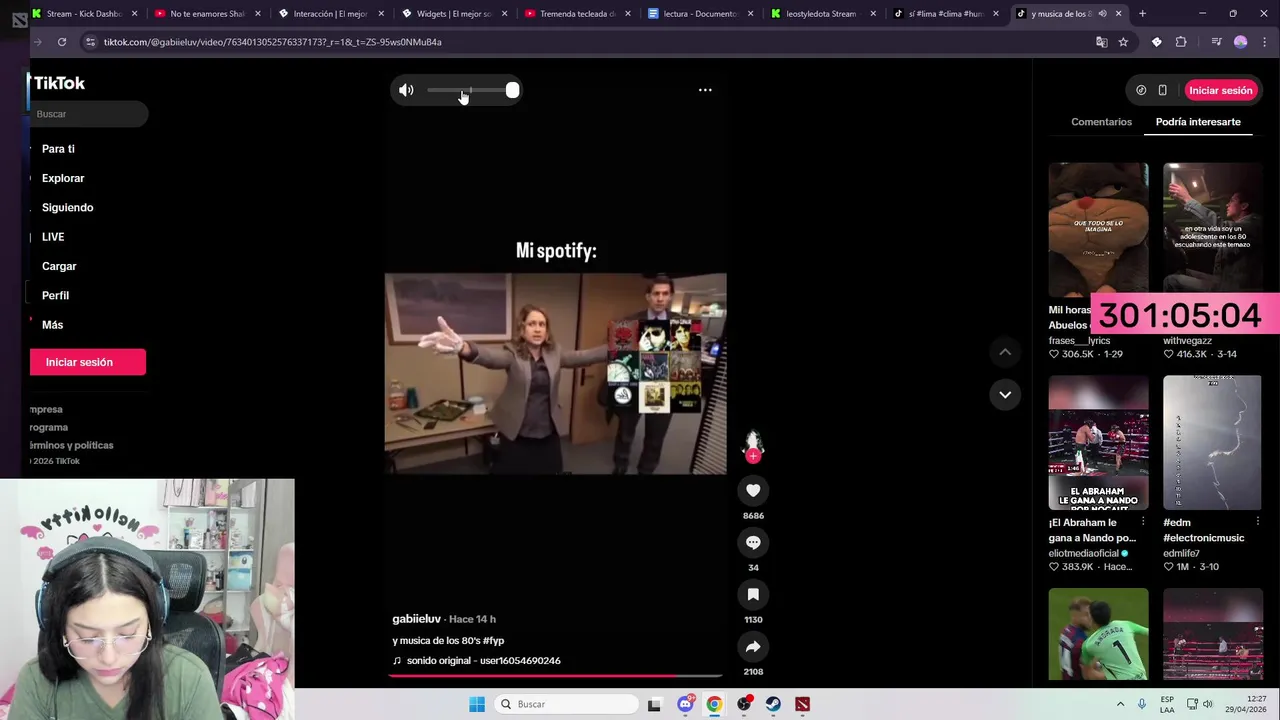Switch to lectura - Documentos tab
Screen dimensions: 1280x720
pyautogui.click(x=701, y=14)
